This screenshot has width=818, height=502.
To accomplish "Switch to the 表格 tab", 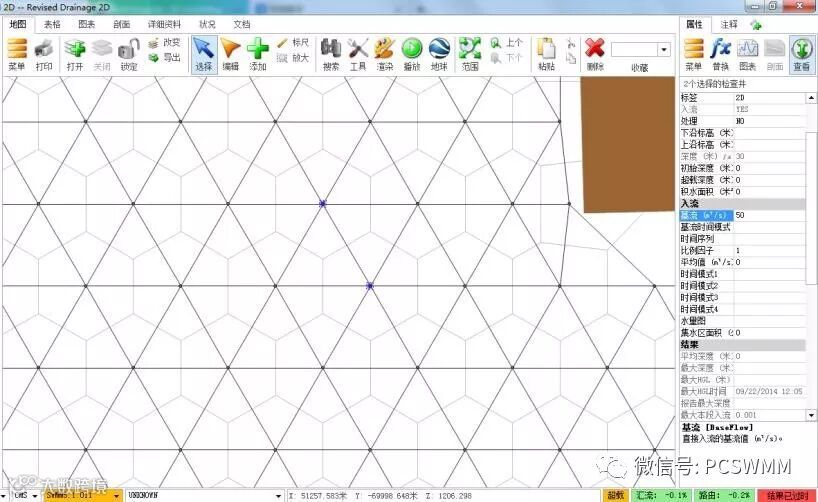I will 52,24.
